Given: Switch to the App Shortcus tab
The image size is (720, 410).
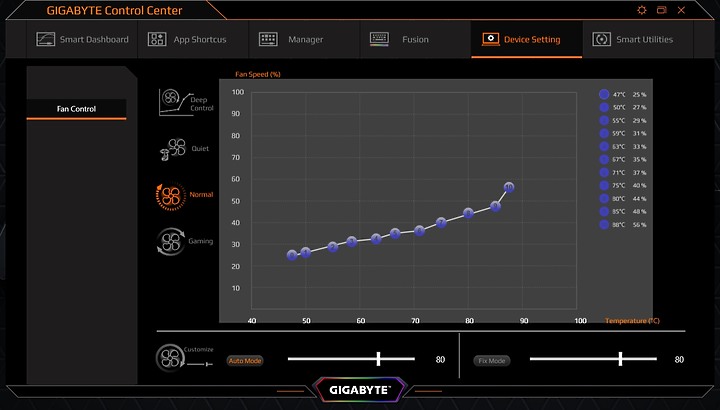Looking at the screenshot, I should click(x=193, y=39).
